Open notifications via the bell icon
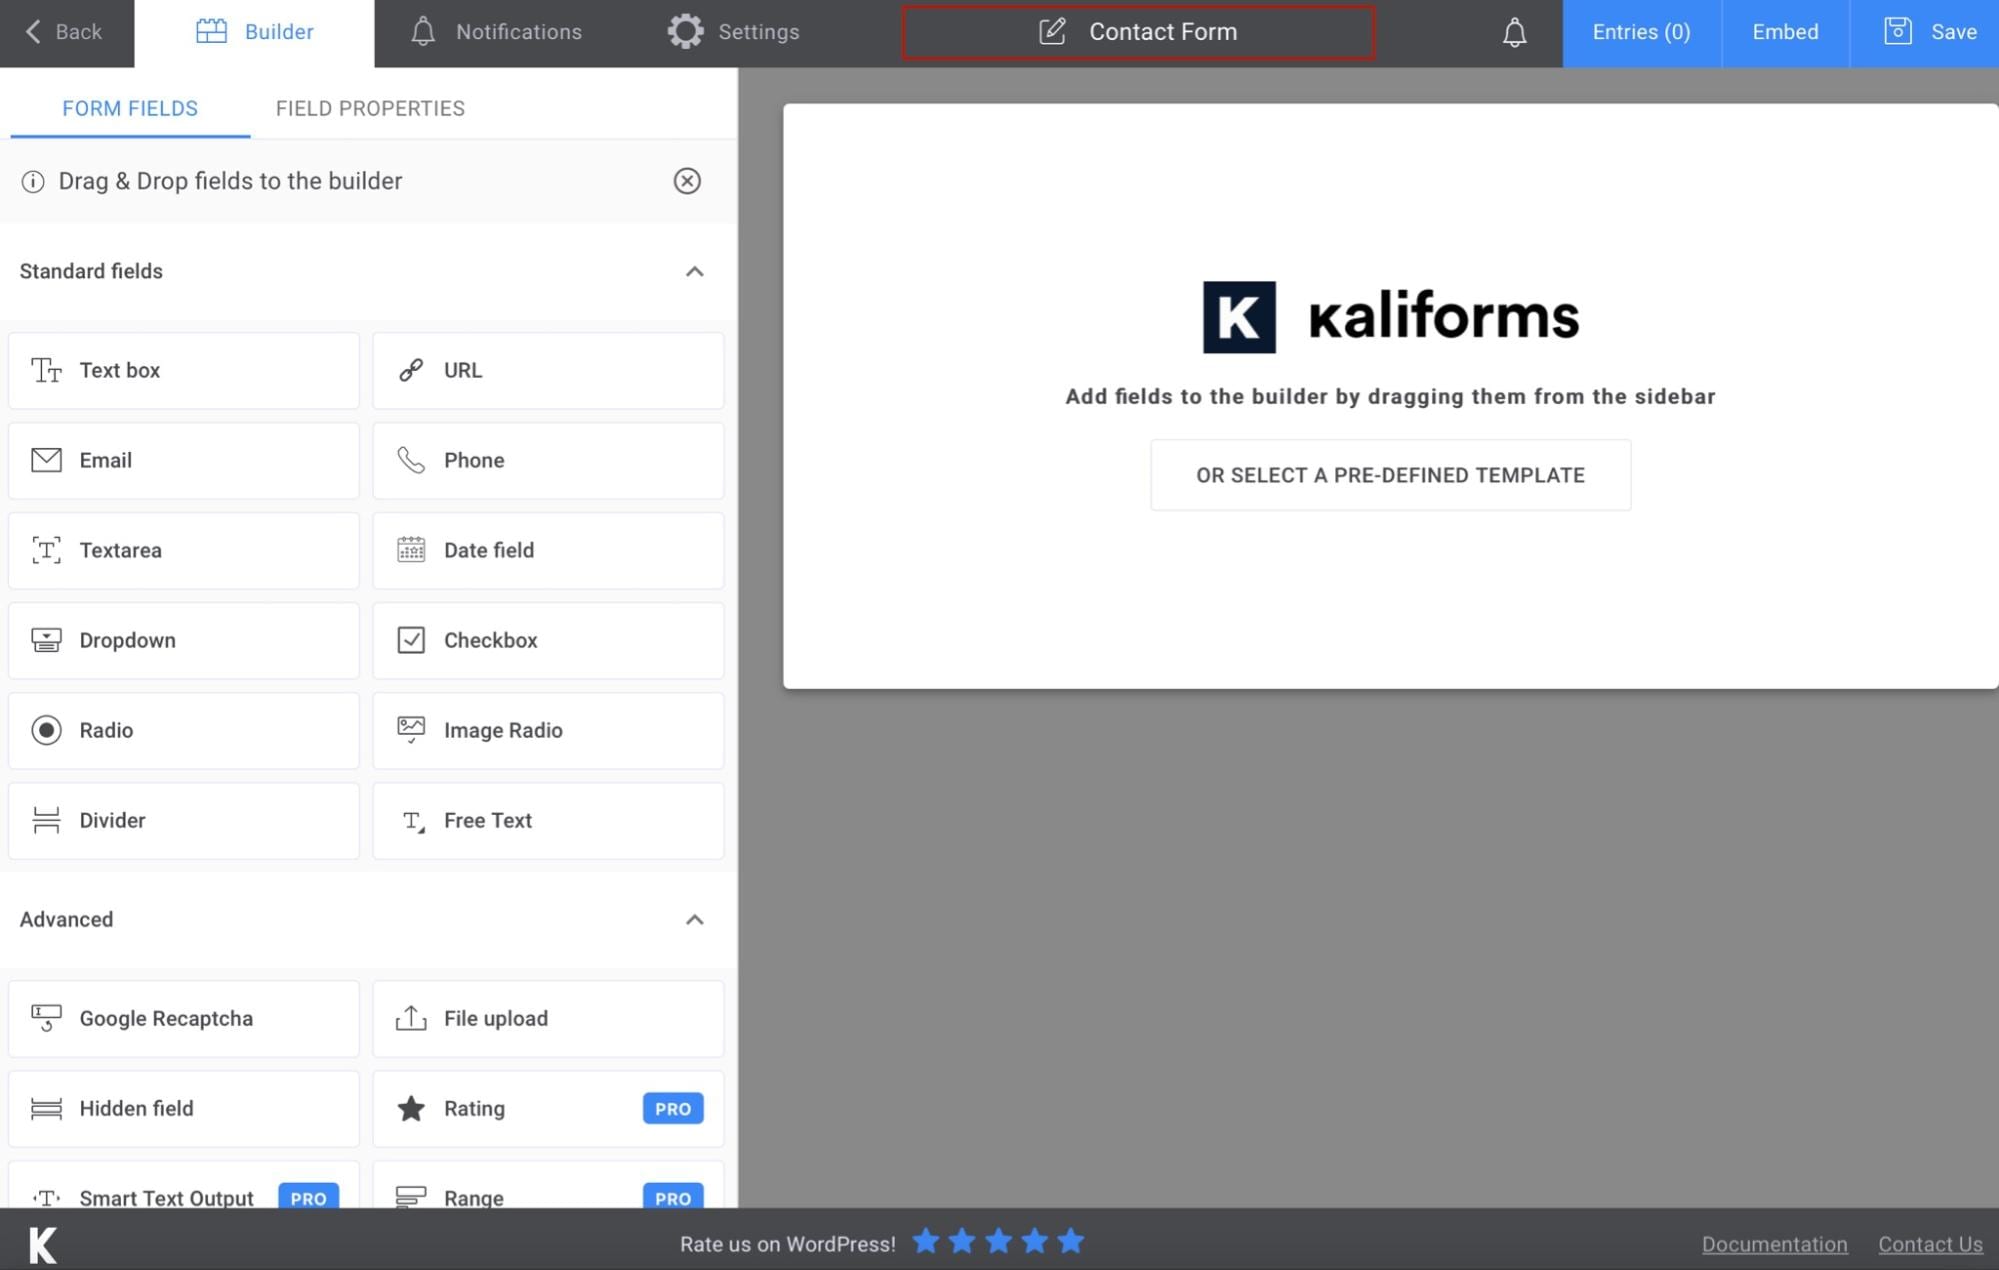1999x1270 pixels. tap(1514, 31)
